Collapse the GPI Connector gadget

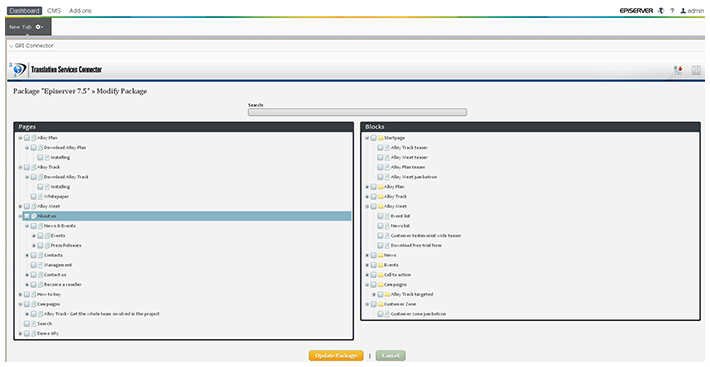(11, 46)
